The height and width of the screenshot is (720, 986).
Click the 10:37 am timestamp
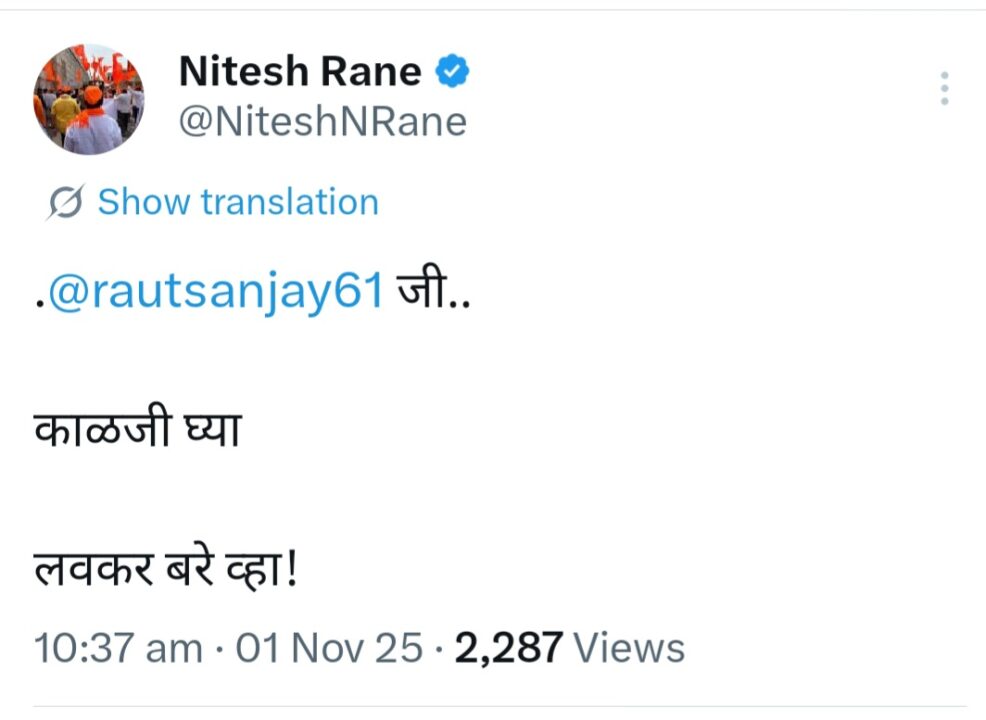click(x=118, y=648)
